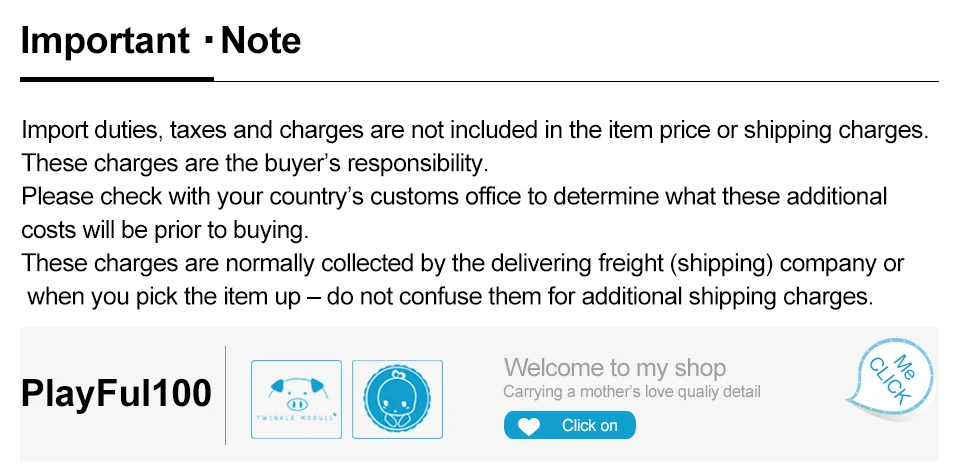Click the line about the delivering freight company

[x=462, y=263]
